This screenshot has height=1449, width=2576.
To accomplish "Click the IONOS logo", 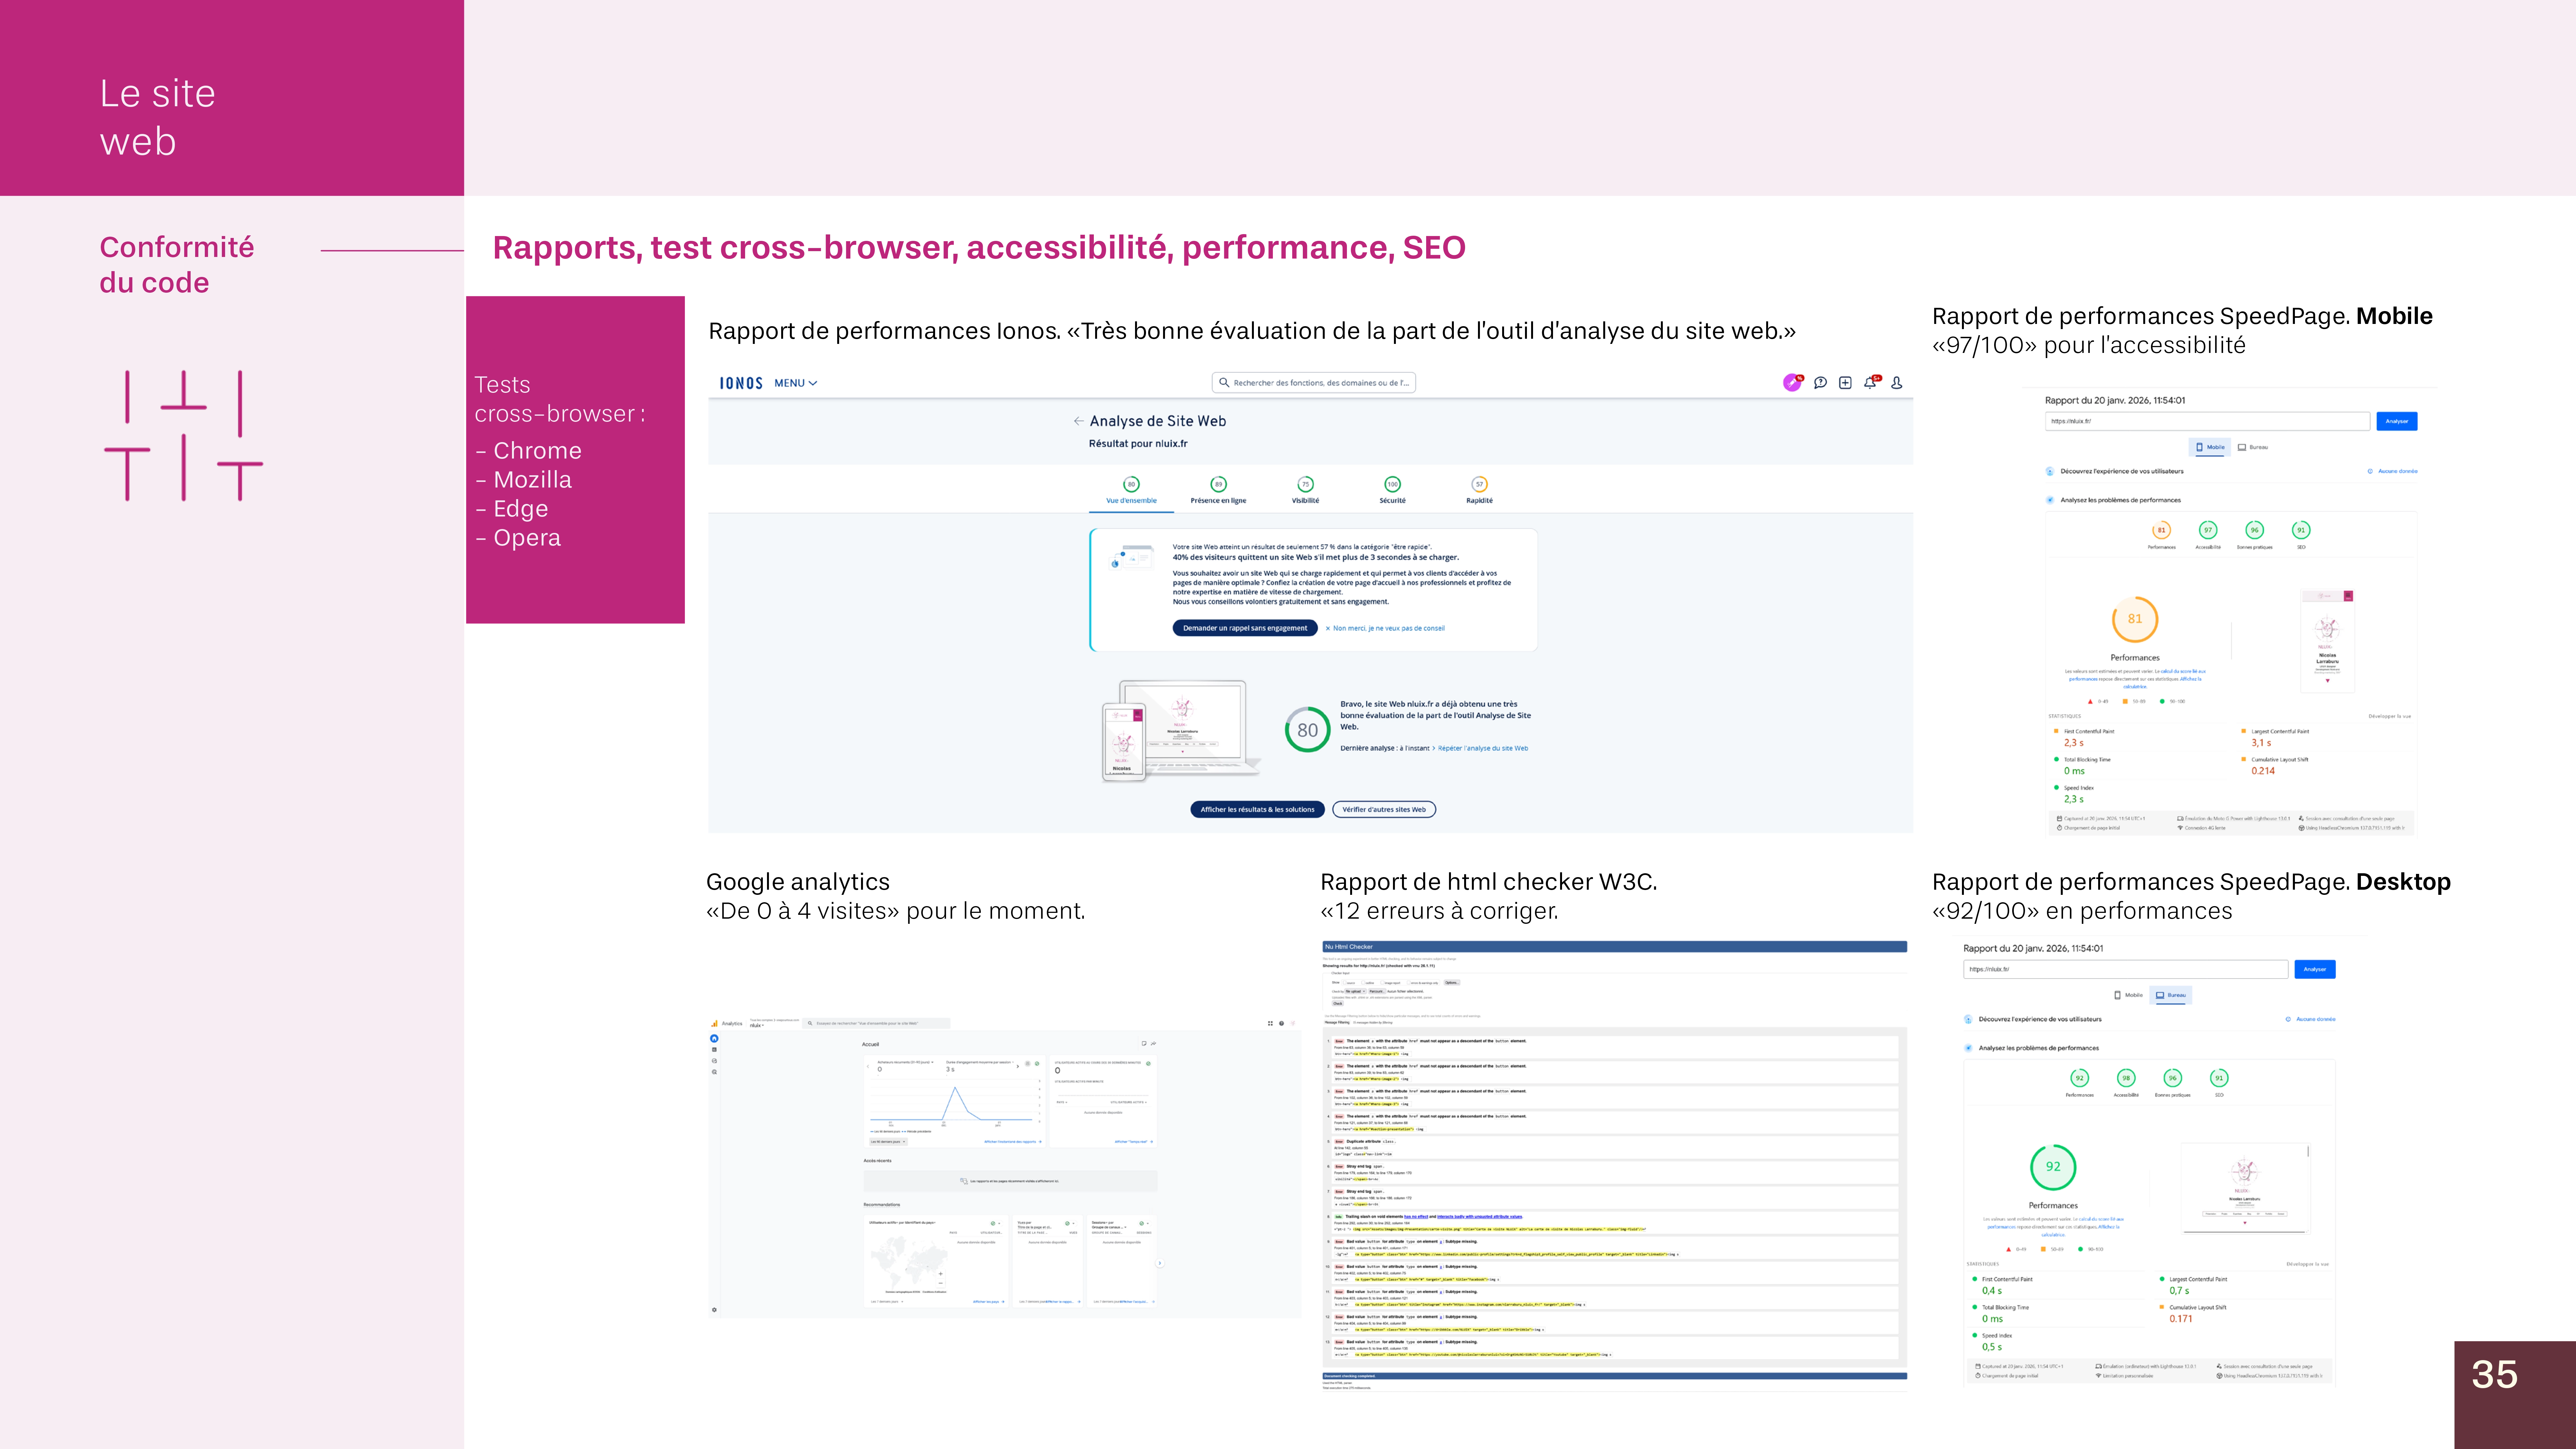I will click(741, 383).
